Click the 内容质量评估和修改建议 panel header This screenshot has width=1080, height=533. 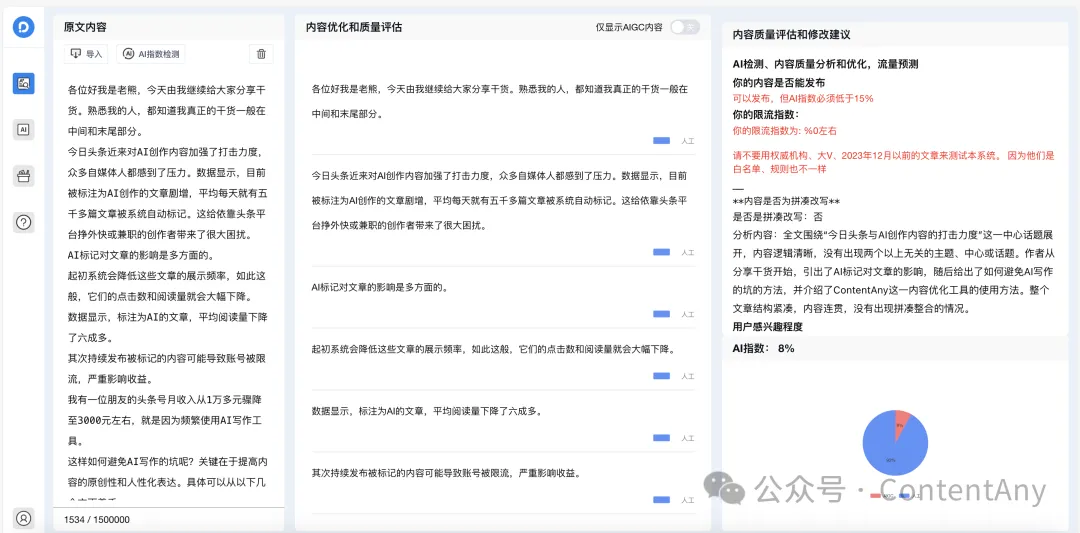[791, 34]
